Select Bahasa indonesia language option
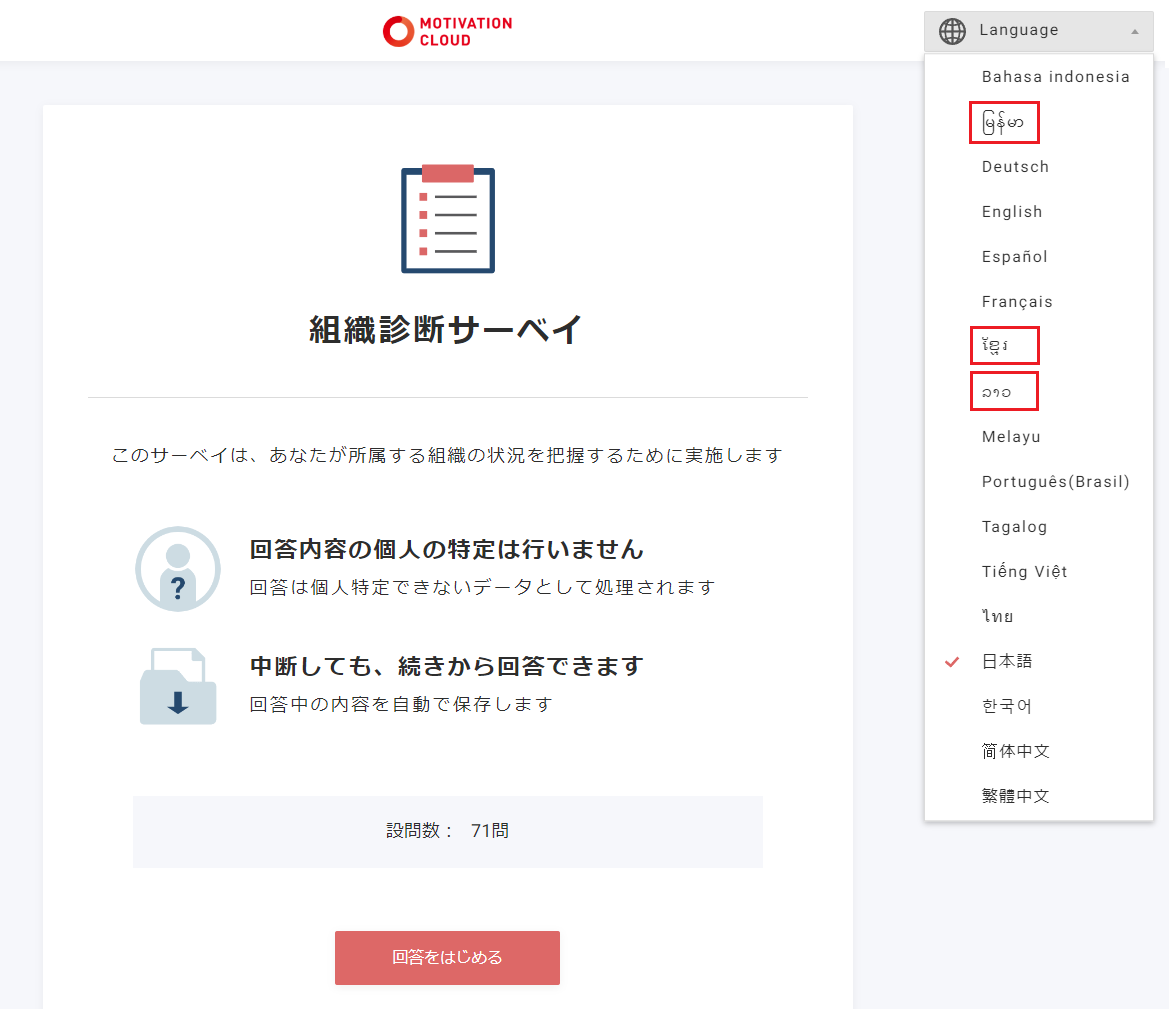1169x1009 pixels. pyautogui.click(x=1055, y=77)
